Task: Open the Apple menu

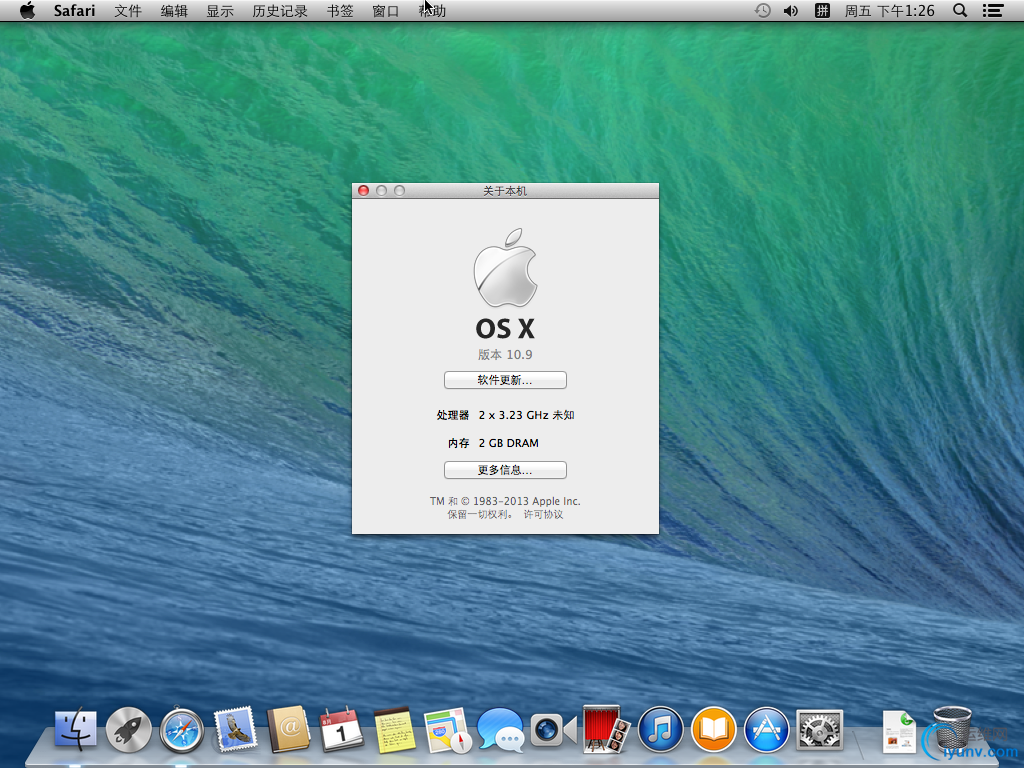Action: click(27, 10)
